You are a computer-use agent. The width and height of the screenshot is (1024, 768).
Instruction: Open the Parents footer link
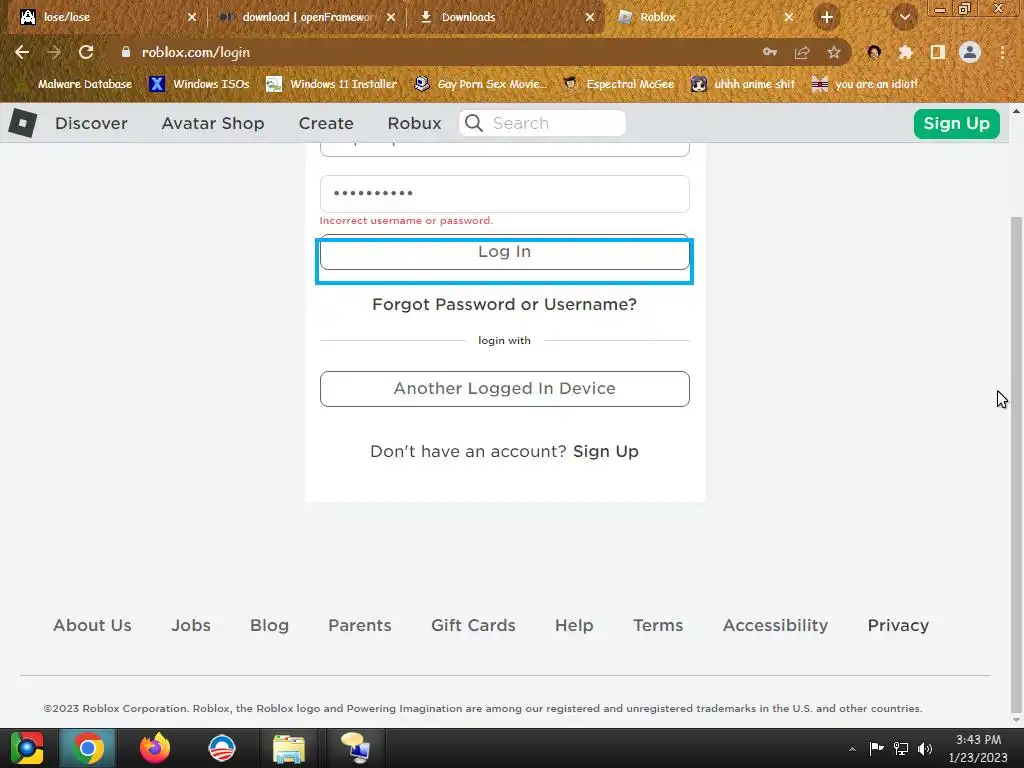(360, 625)
